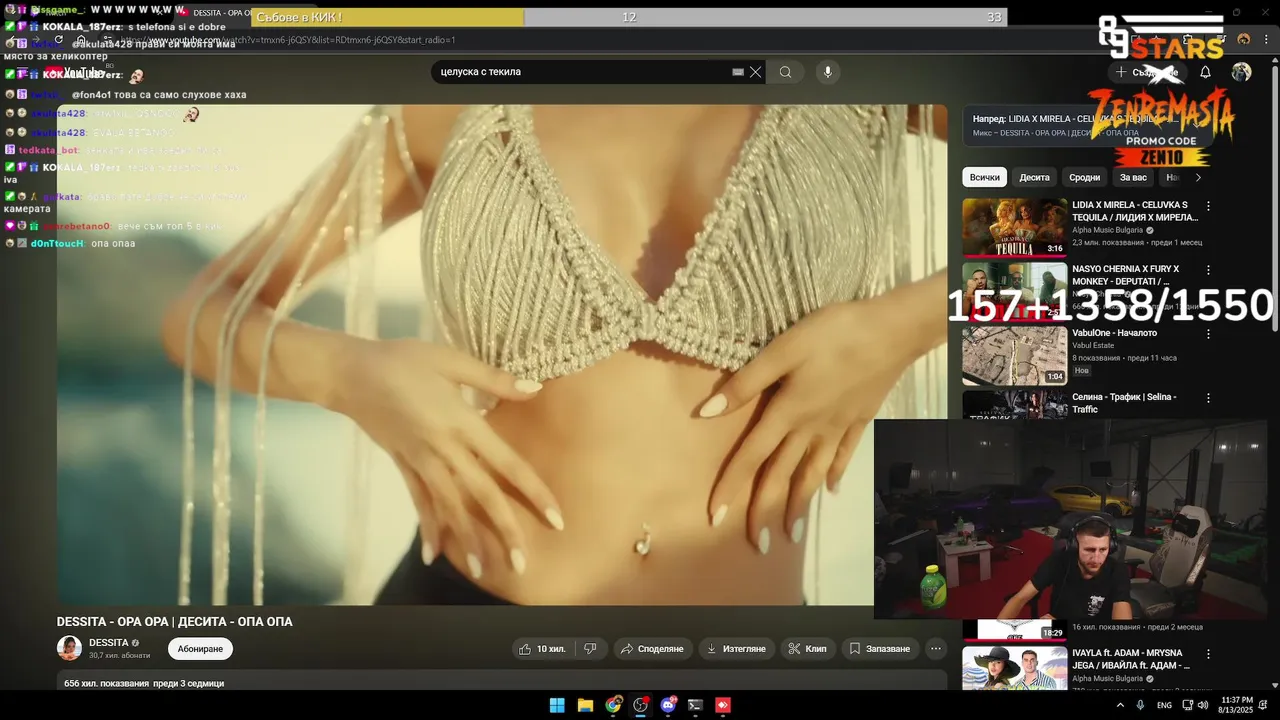1280x720 pixels.
Task: Open LIDIA X MIRELA Celuvka s Tequila thumbnail
Action: pyautogui.click(x=1014, y=227)
